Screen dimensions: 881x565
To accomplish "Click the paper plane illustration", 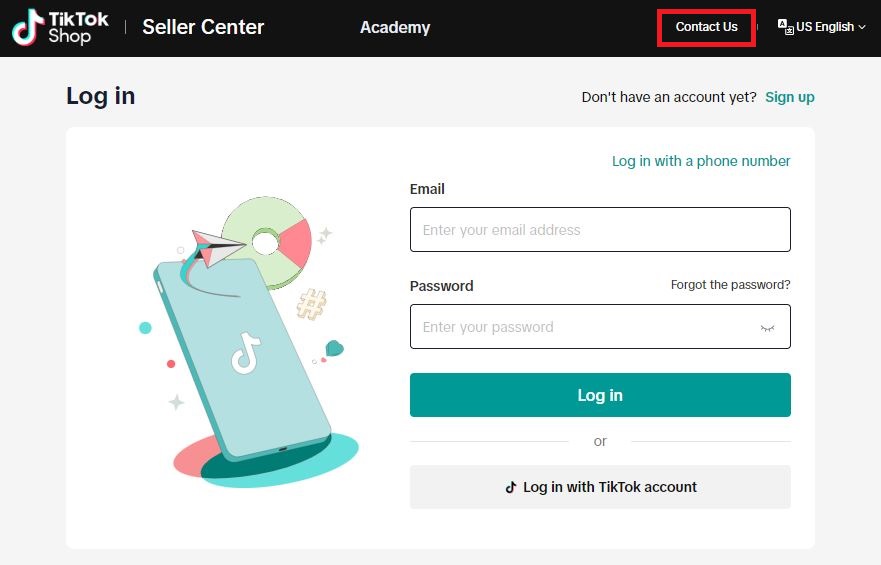I will (218, 245).
